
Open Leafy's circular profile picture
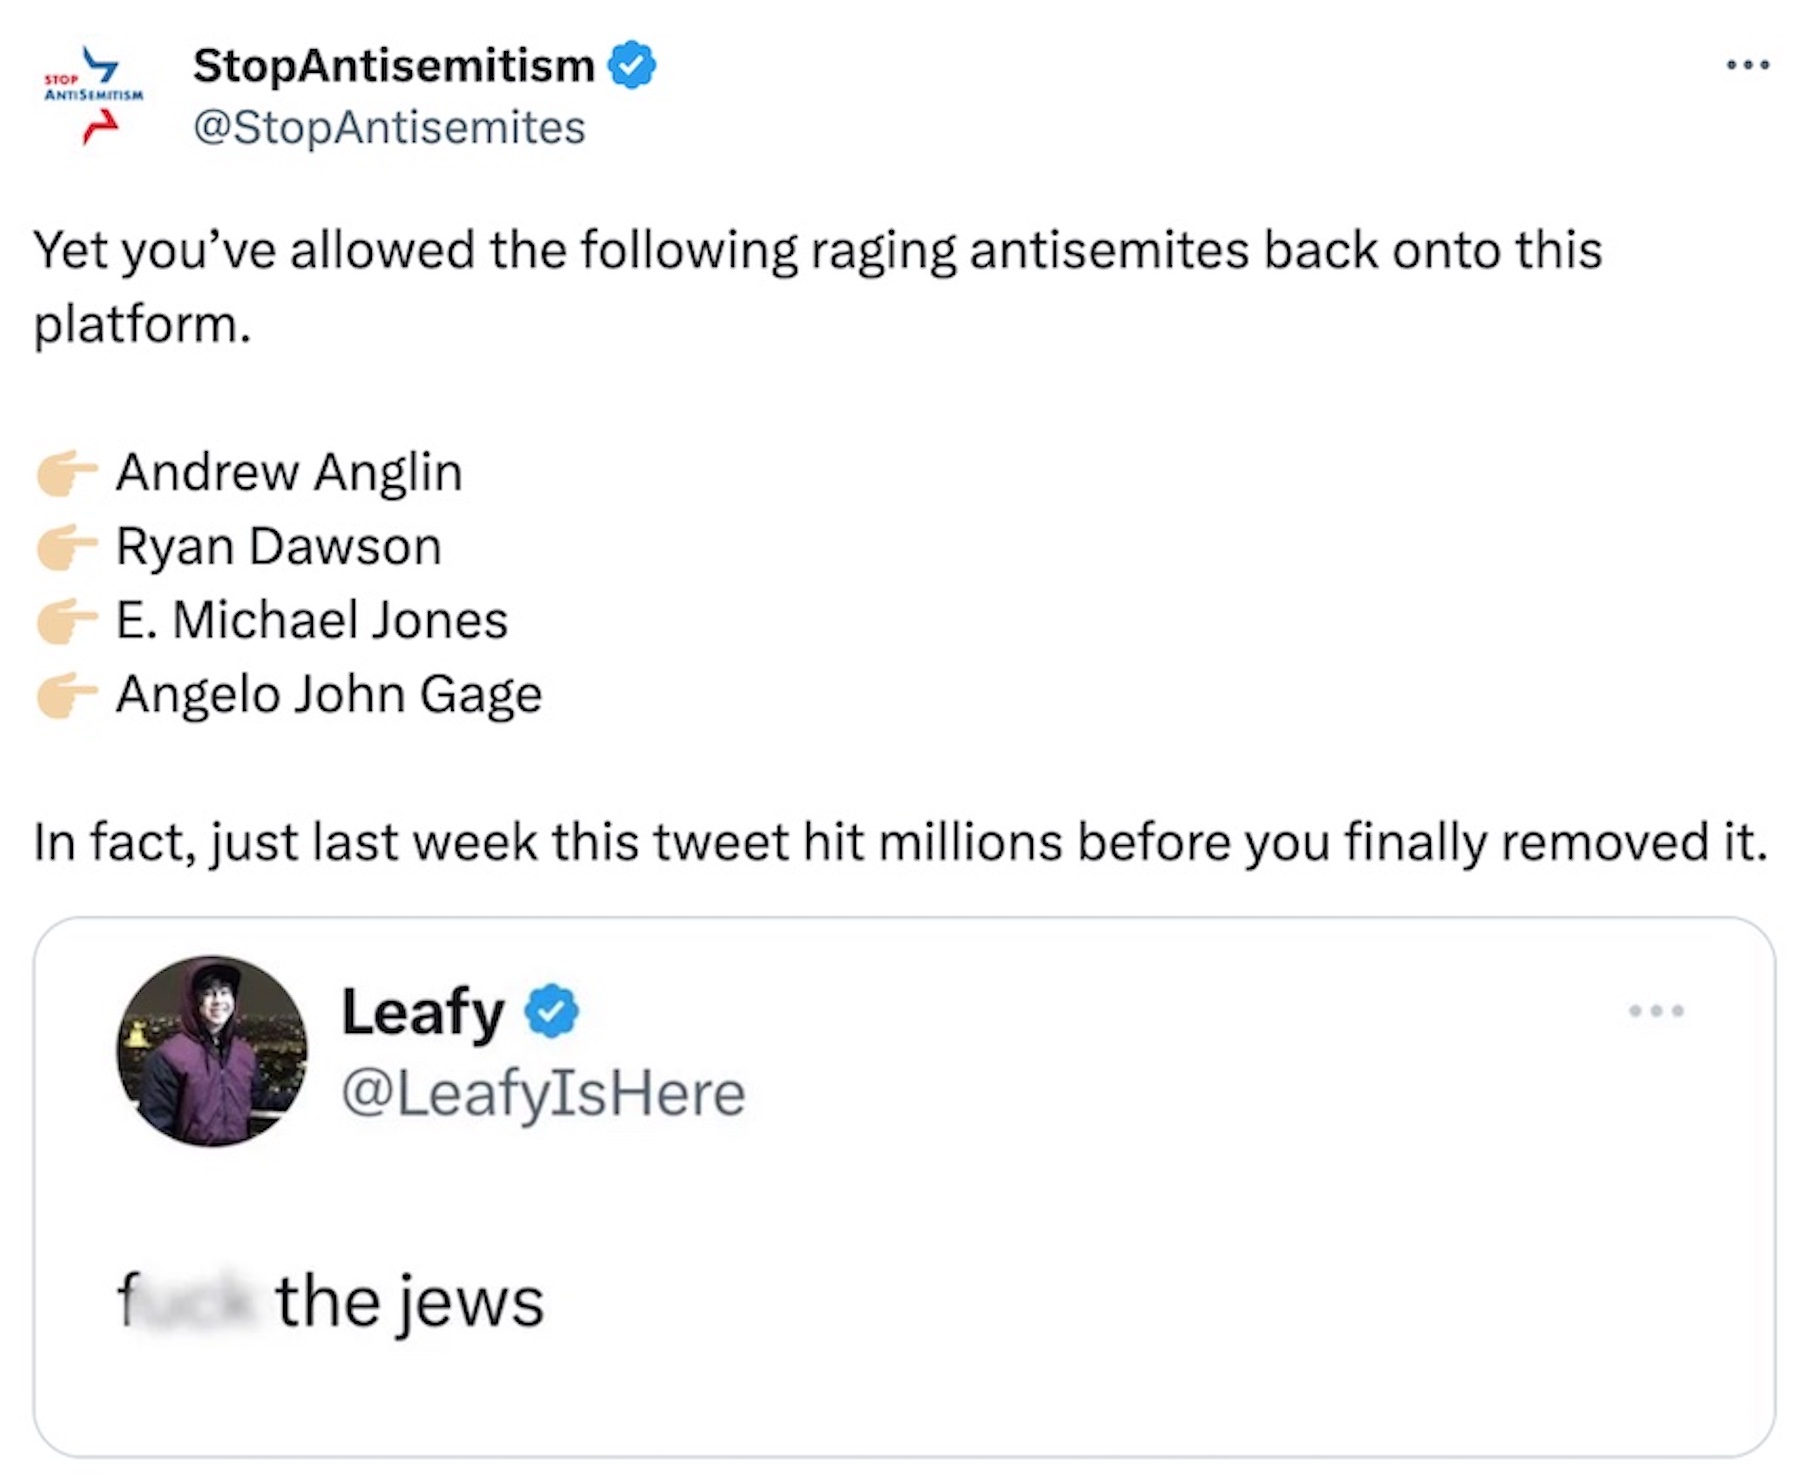click(212, 1051)
